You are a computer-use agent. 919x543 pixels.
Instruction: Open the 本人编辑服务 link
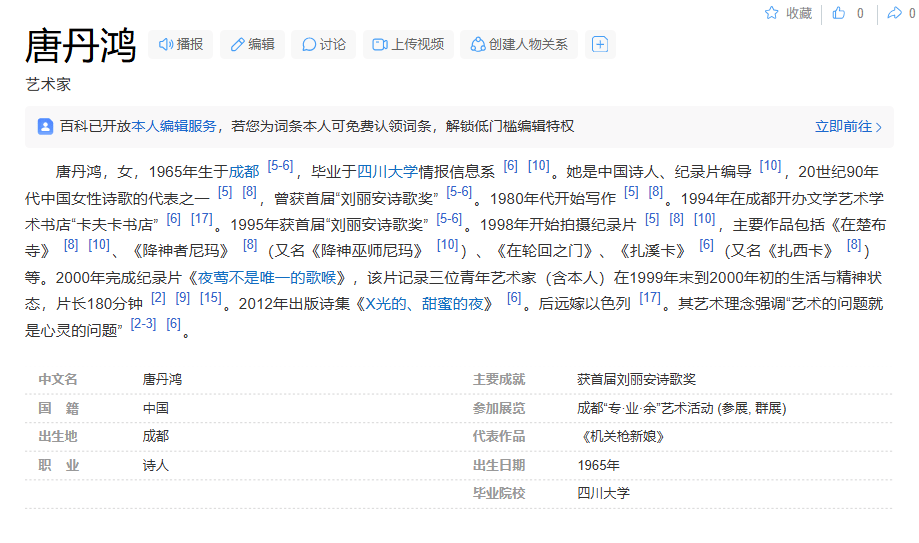174,127
